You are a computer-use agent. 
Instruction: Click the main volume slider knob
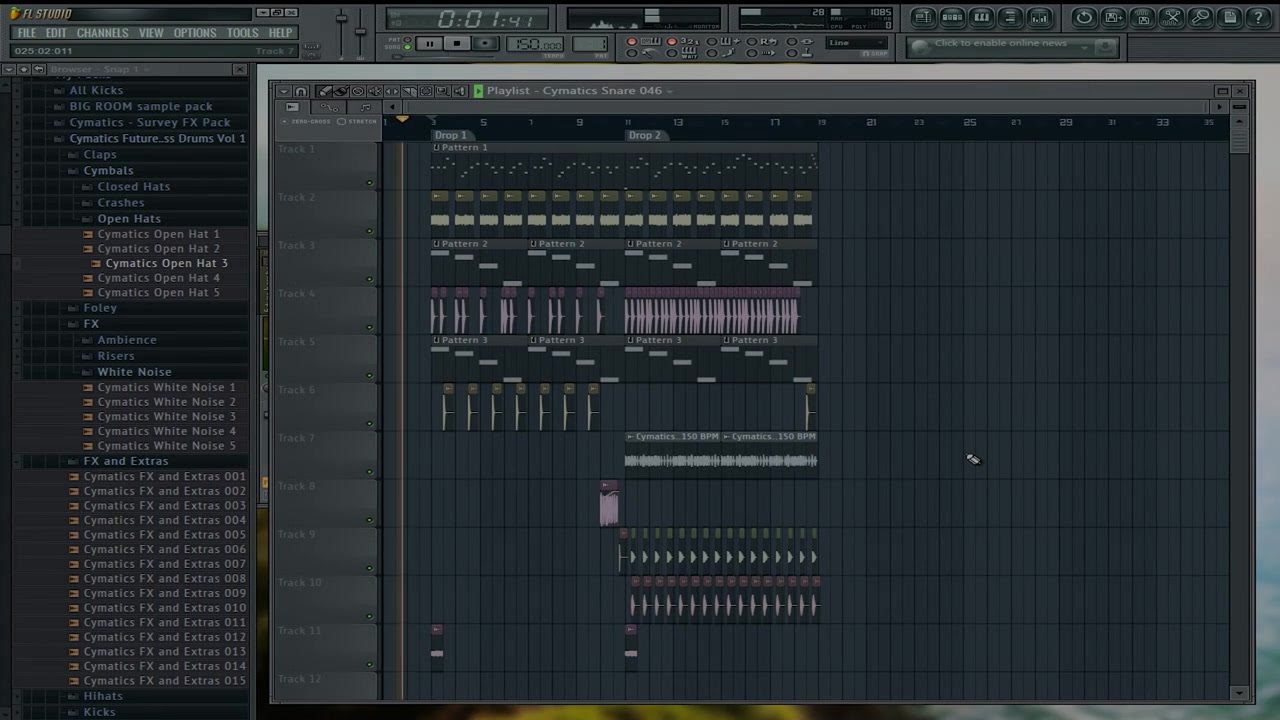tap(341, 18)
